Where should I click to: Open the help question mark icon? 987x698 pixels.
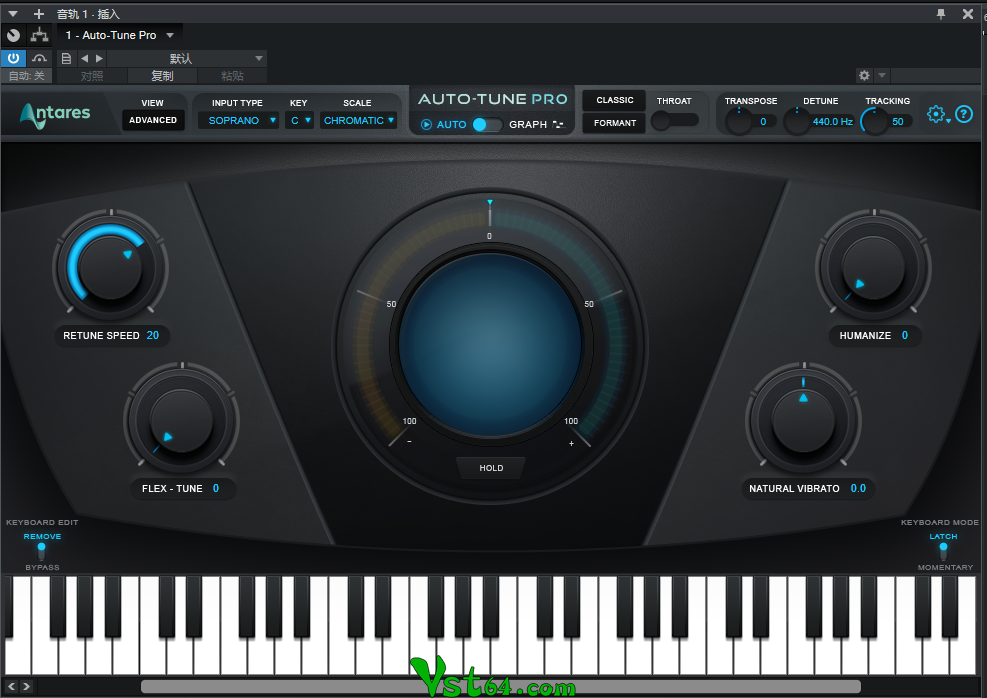point(964,114)
